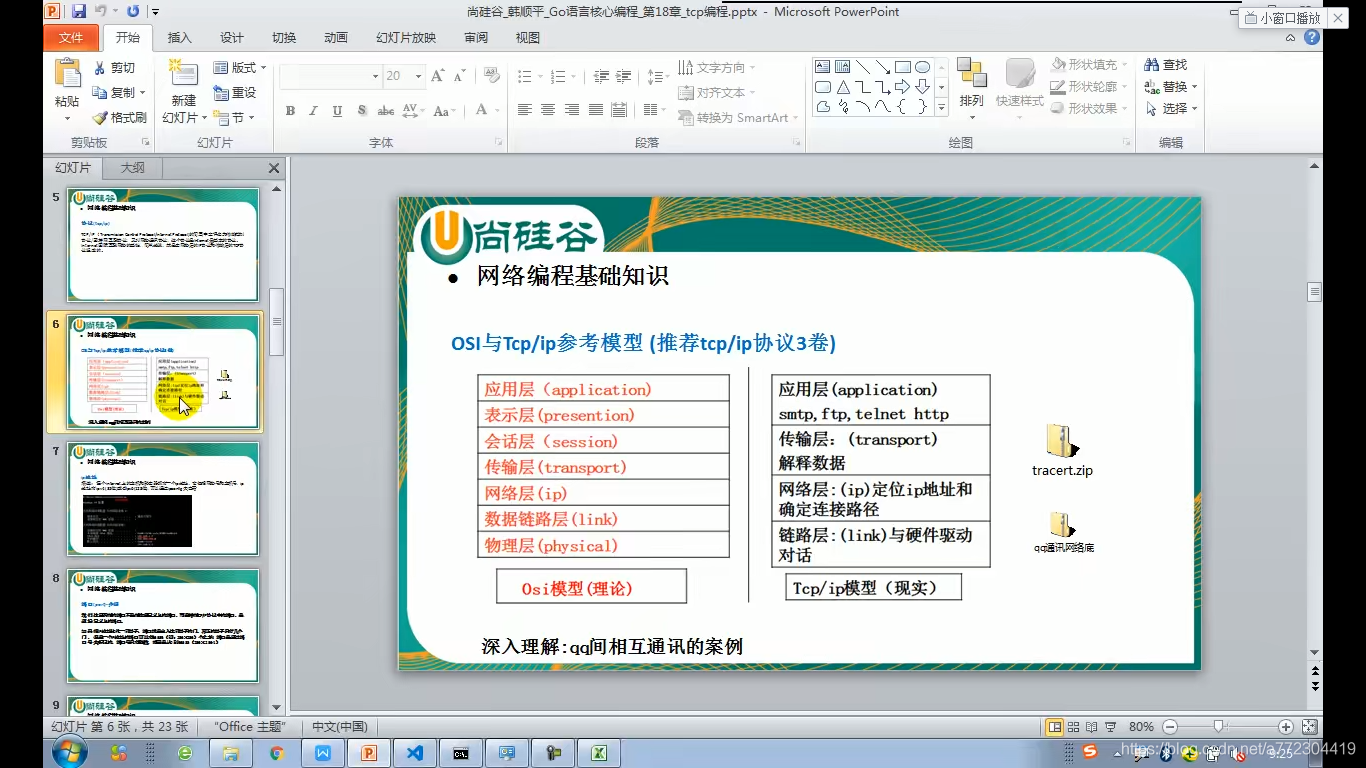The height and width of the screenshot is (768, 1366).
Task: Open the Text Direction (文字方向) dropdown
Action: click(x=717, y=68)
